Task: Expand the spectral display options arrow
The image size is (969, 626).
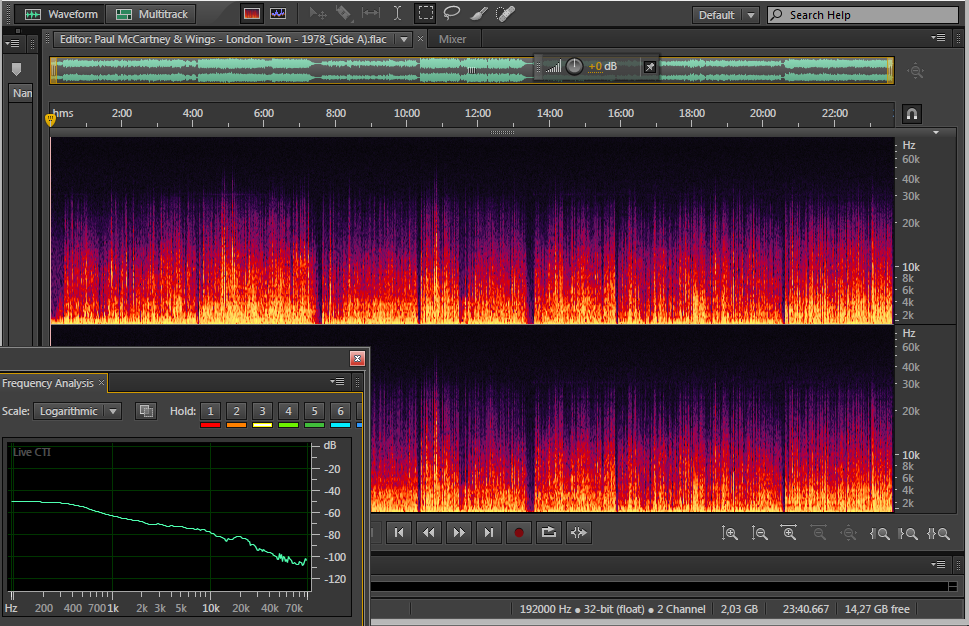Action: click(936, 132)
